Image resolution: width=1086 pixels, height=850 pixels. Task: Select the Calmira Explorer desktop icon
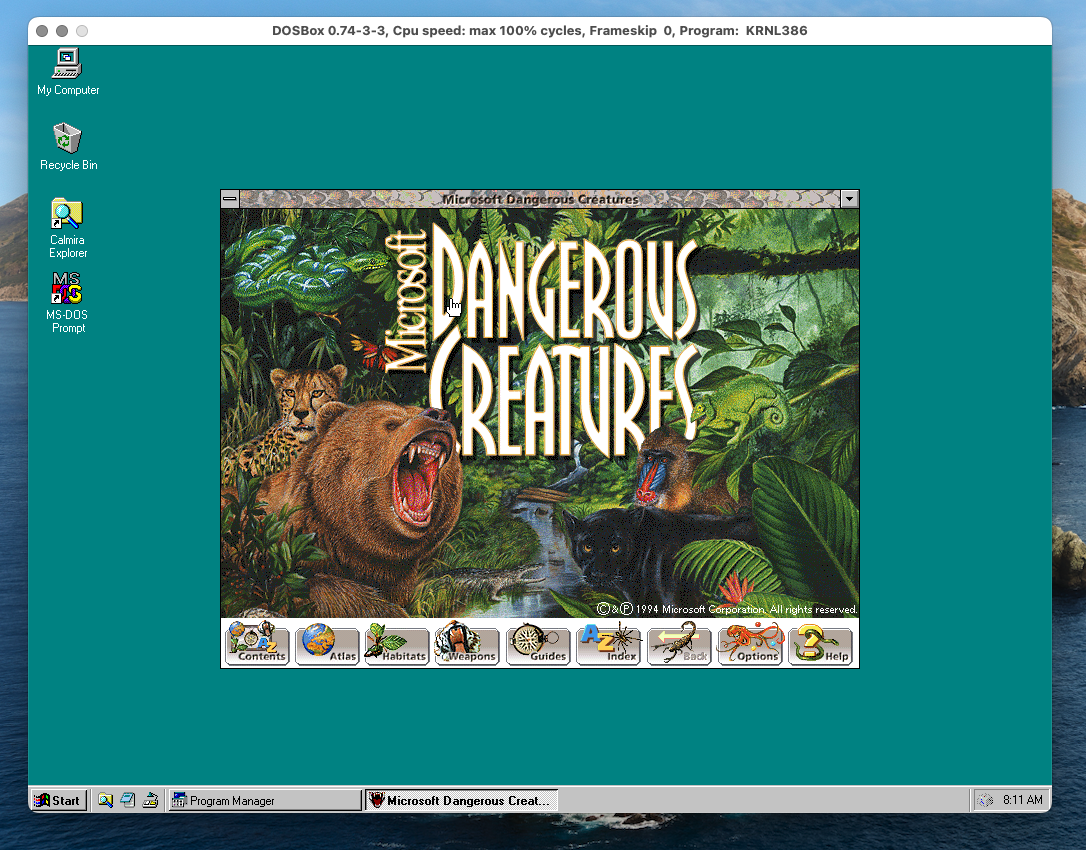click(68, 228)
